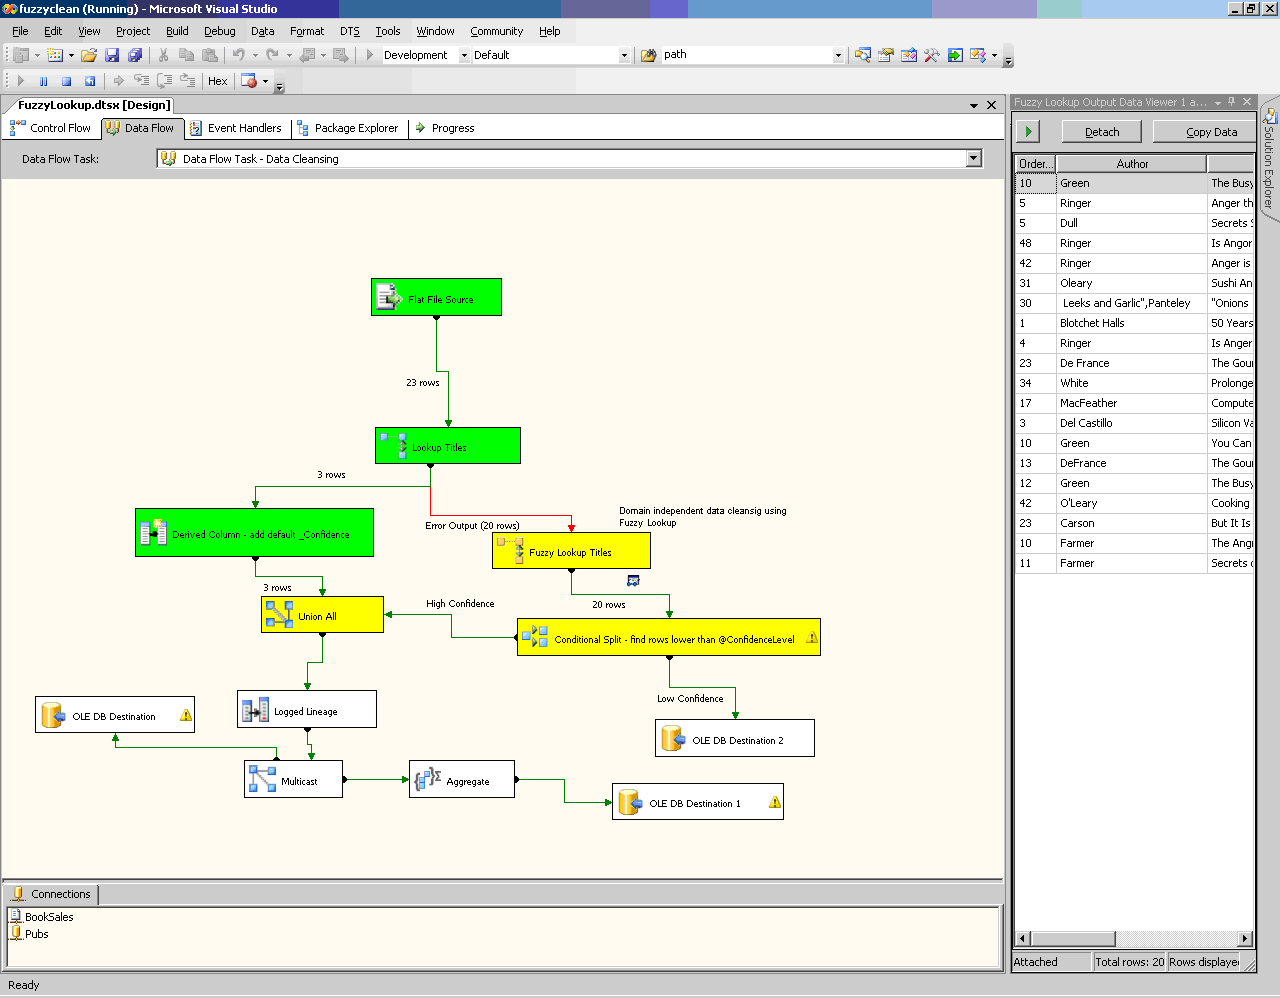Image resolution: width=1280 pixels, height=998 pixels.
Task: Switch to the Control Flow tab
Action: tap(50, 128)
